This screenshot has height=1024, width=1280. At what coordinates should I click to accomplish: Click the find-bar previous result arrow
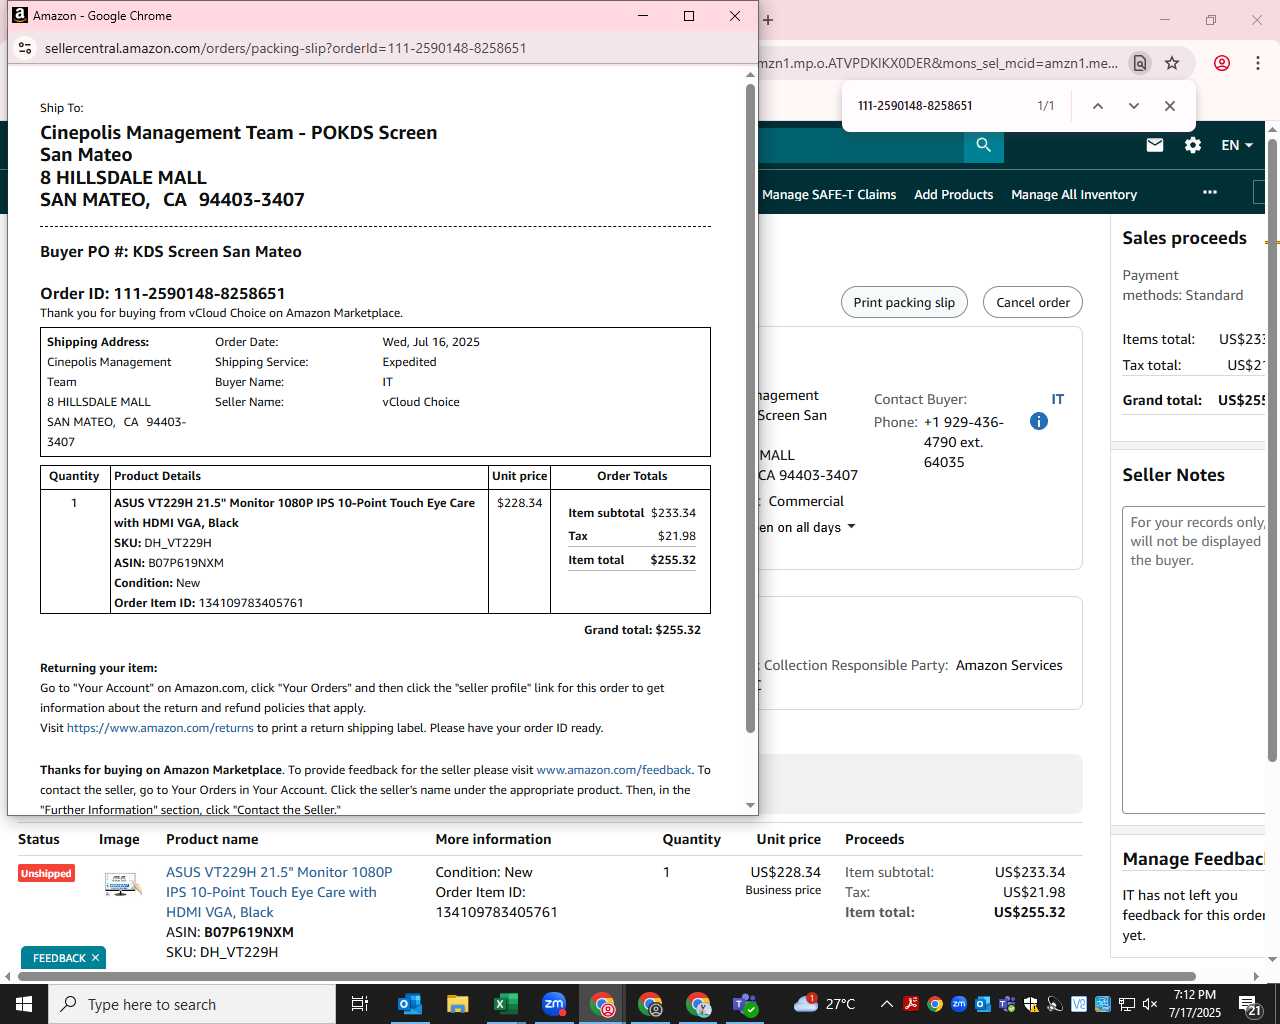tap(1098, 106)
